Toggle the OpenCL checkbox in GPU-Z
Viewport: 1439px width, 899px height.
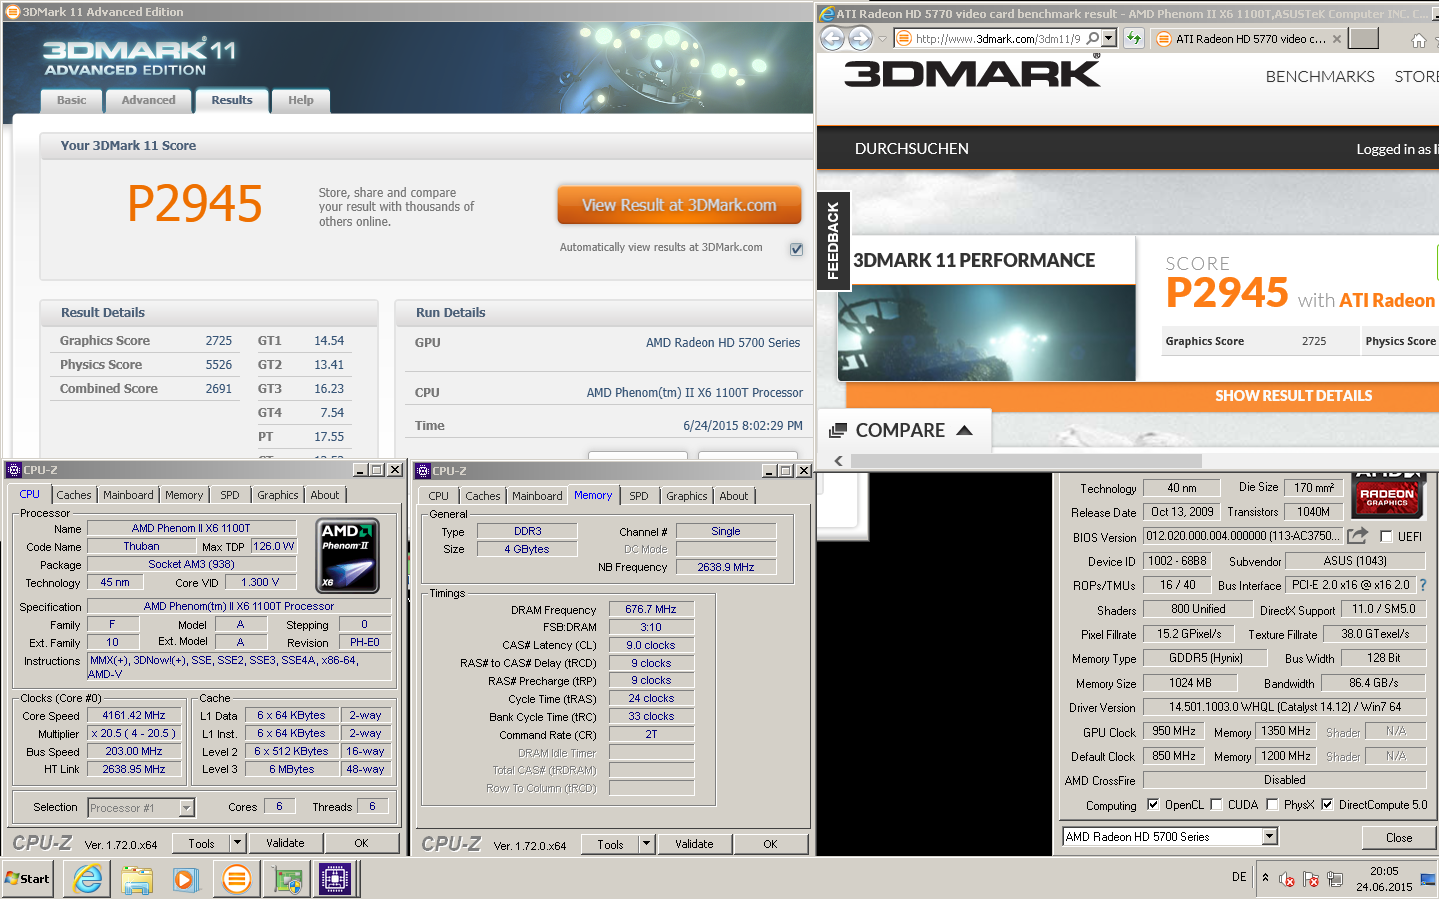click(1153, 804)
